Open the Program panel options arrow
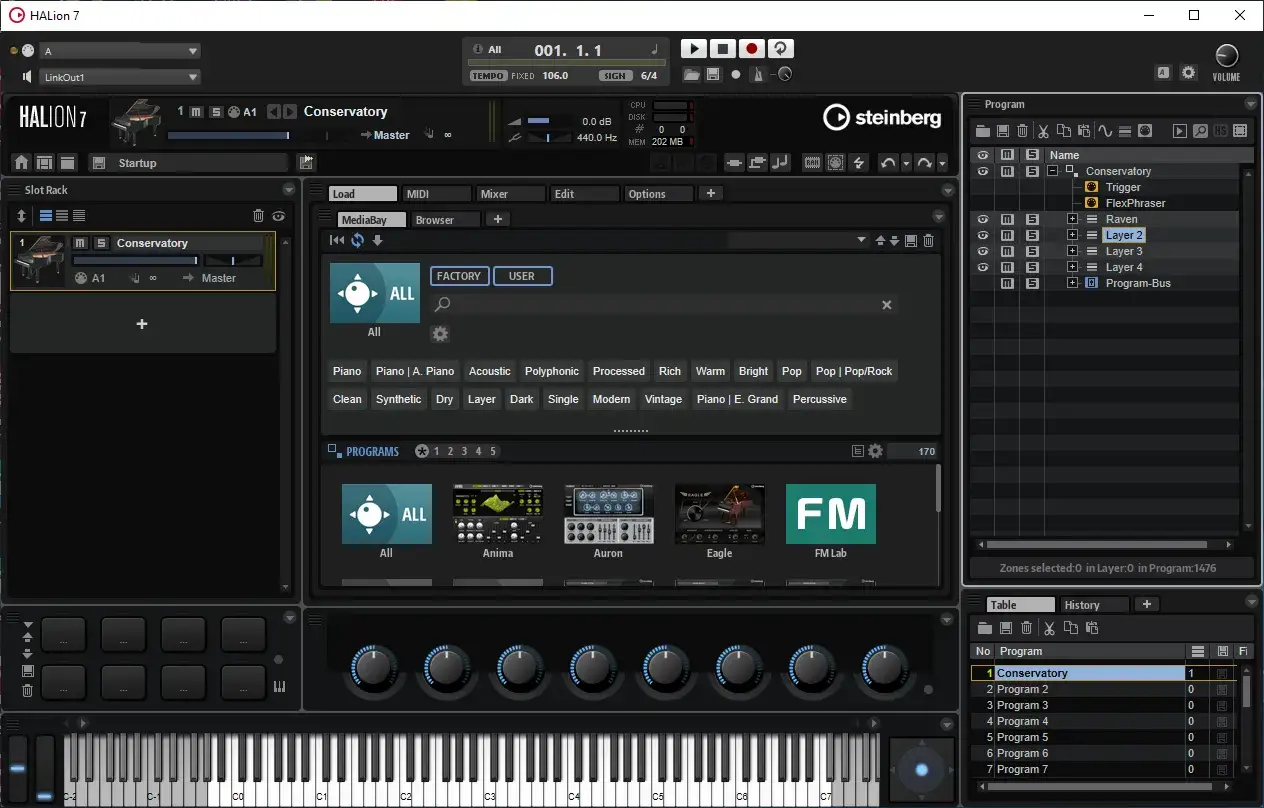 pos(1251,104)
